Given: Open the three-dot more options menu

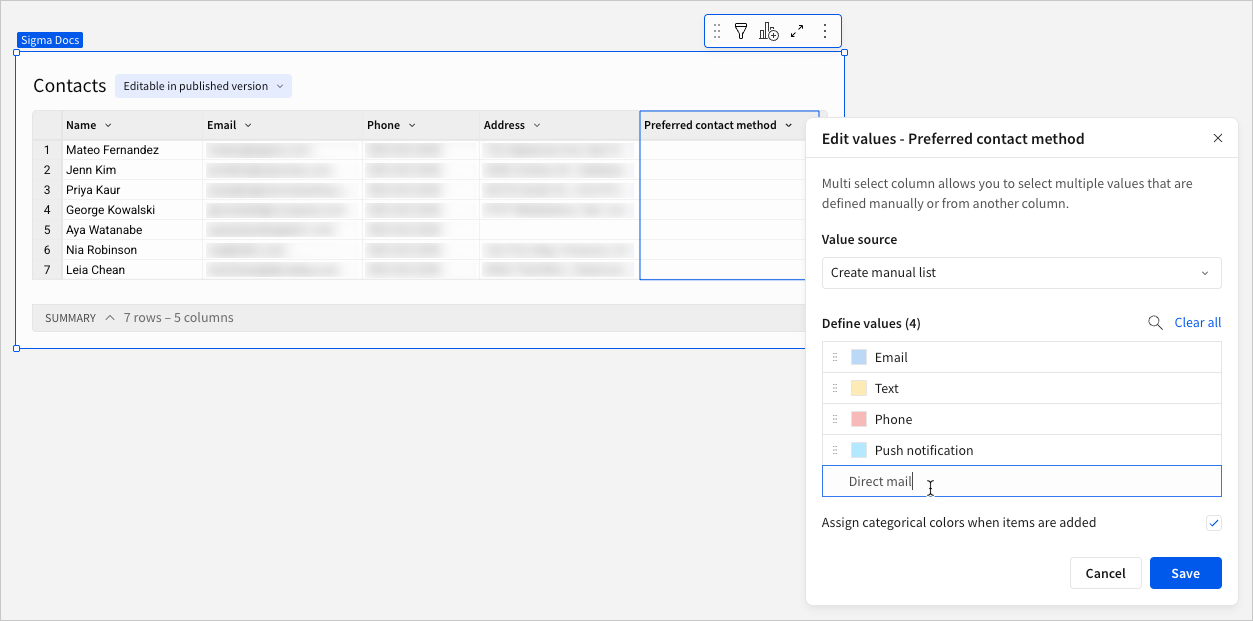Looking at the screenshot, I should click(x=825, y=31).
